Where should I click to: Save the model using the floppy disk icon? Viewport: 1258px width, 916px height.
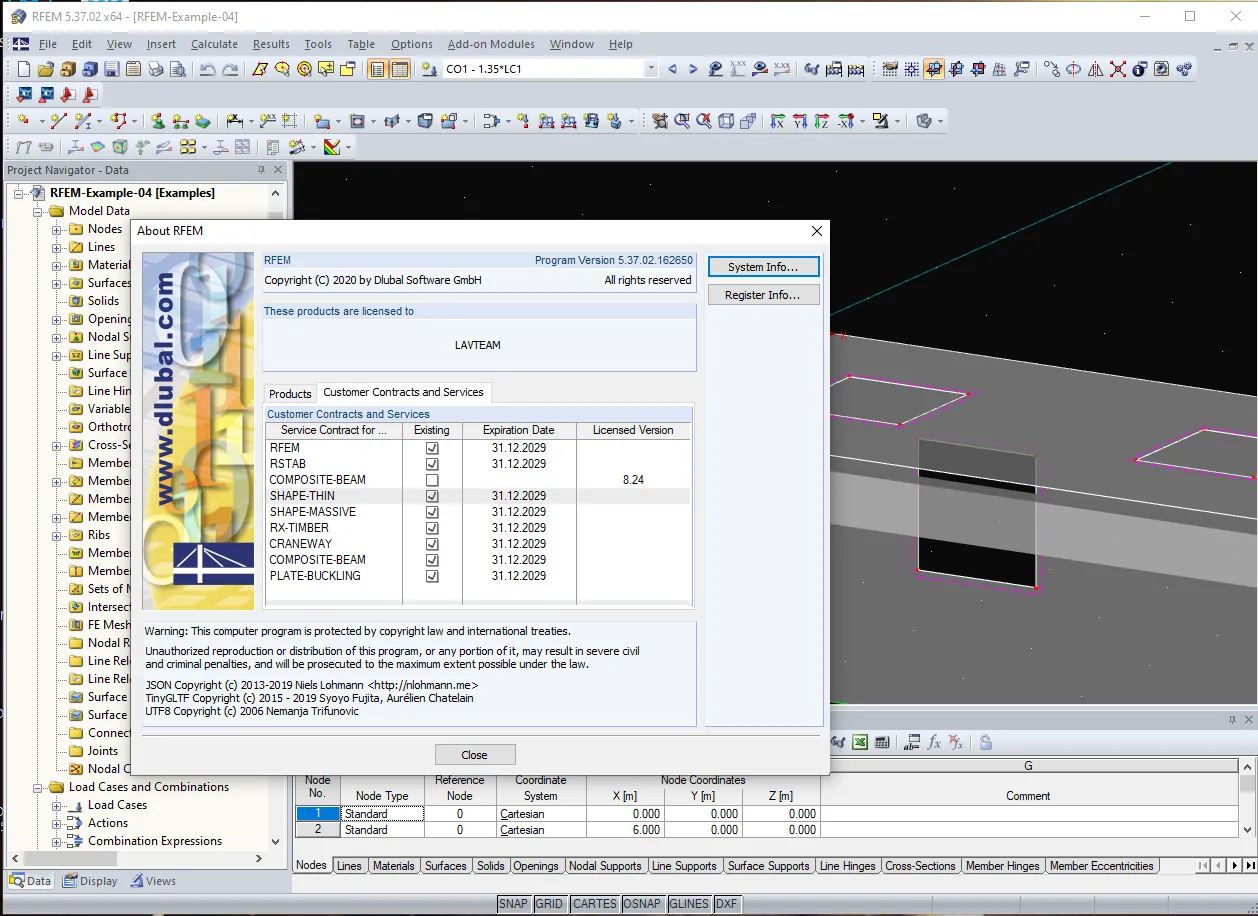[112, 69]
